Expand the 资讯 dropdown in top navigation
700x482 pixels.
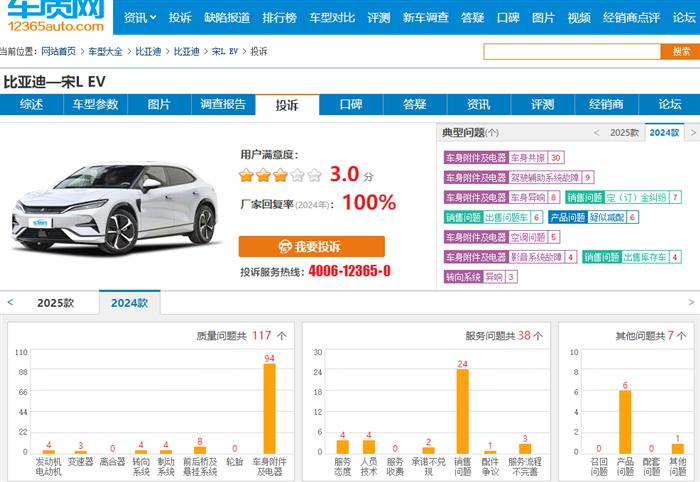coord(140,17)
